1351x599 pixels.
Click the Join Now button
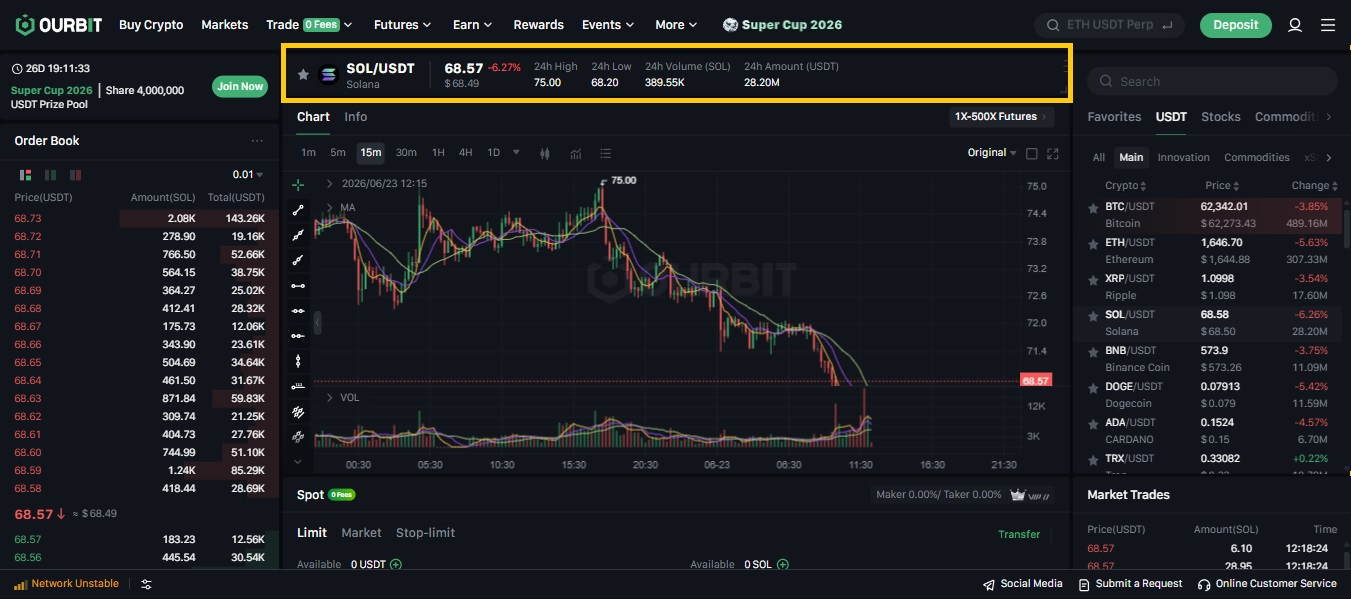[x=240, y=87]
